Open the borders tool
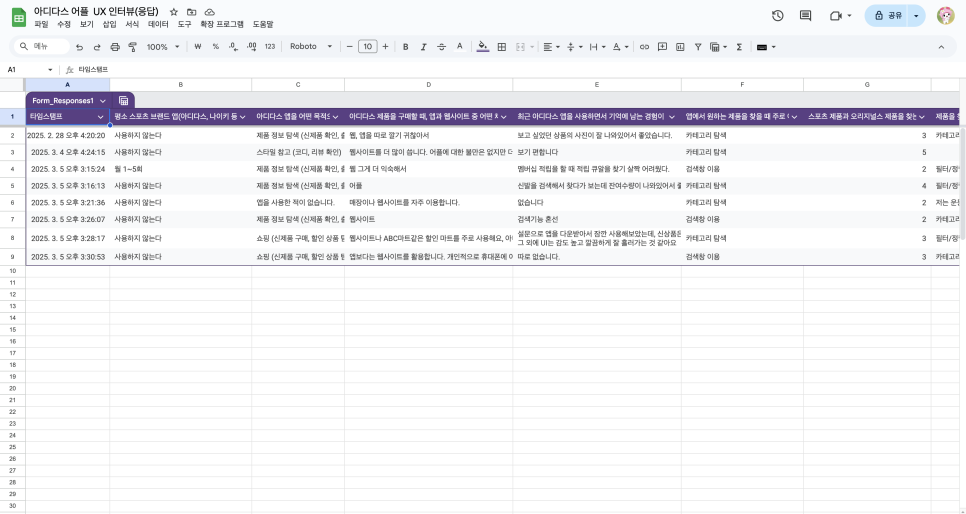The height and width of the screenshot is (514, 966). tap(501, 47)
